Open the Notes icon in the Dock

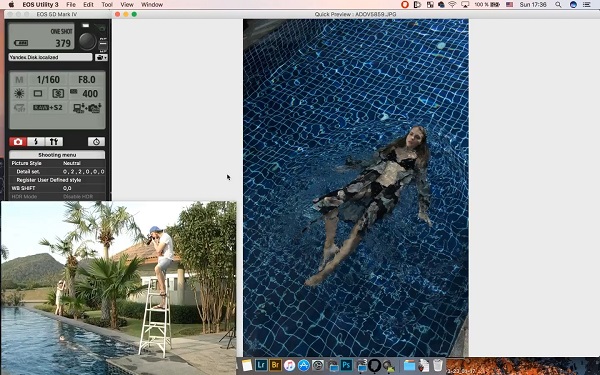tap(247, 365)
